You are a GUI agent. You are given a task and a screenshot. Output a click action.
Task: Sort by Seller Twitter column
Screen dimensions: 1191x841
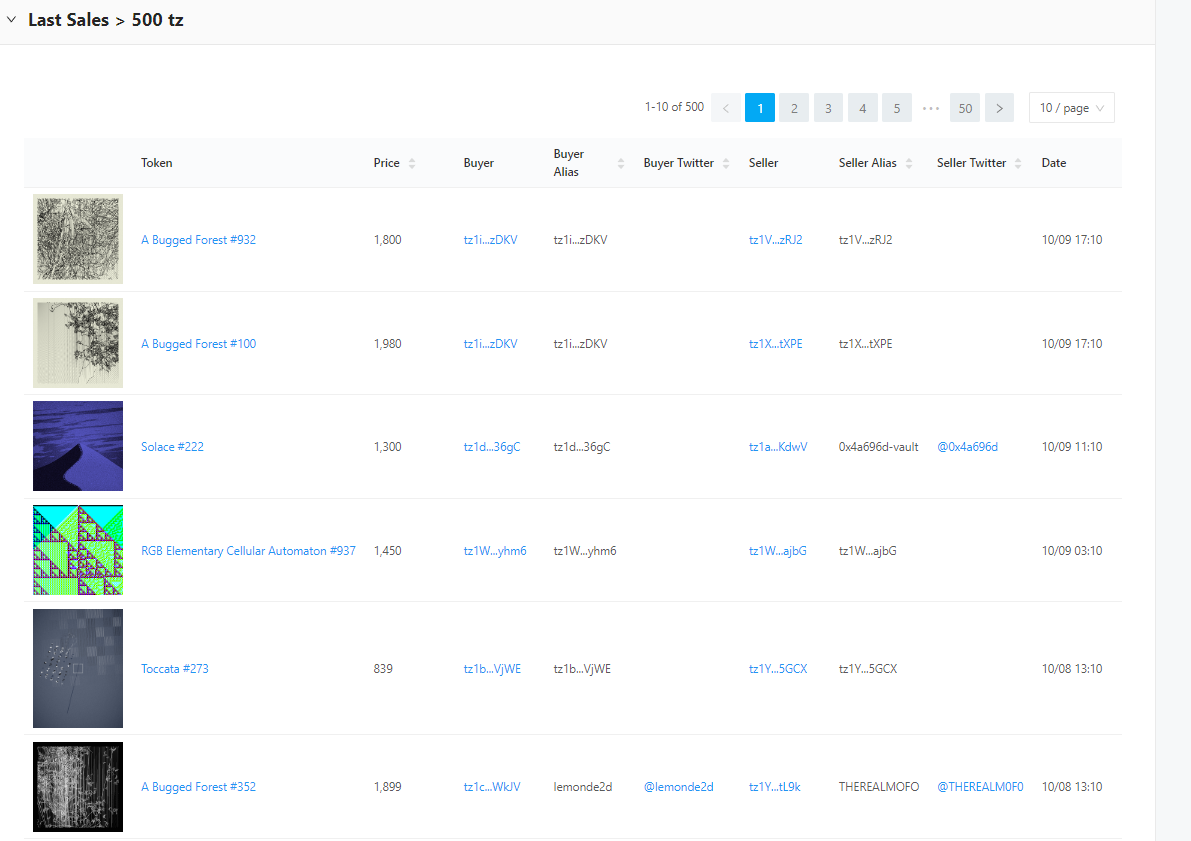[1017, 163]
